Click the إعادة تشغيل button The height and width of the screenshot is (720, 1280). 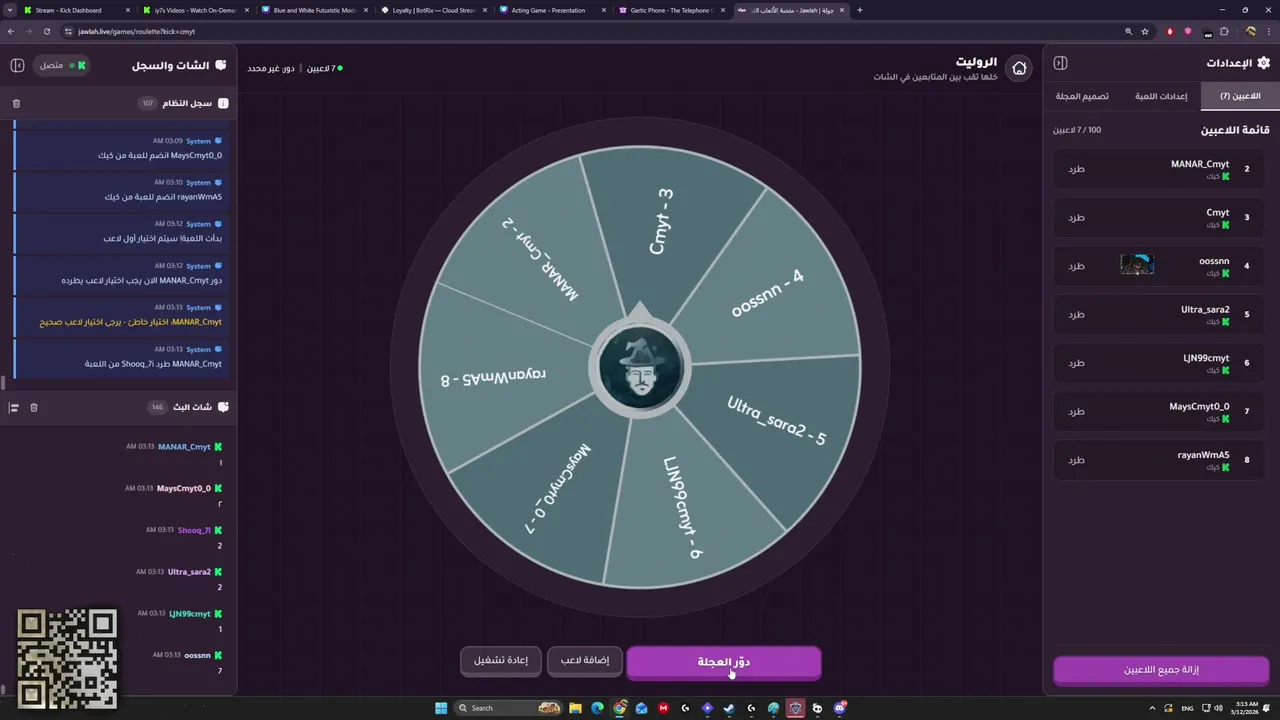click(x=501, y=661)
